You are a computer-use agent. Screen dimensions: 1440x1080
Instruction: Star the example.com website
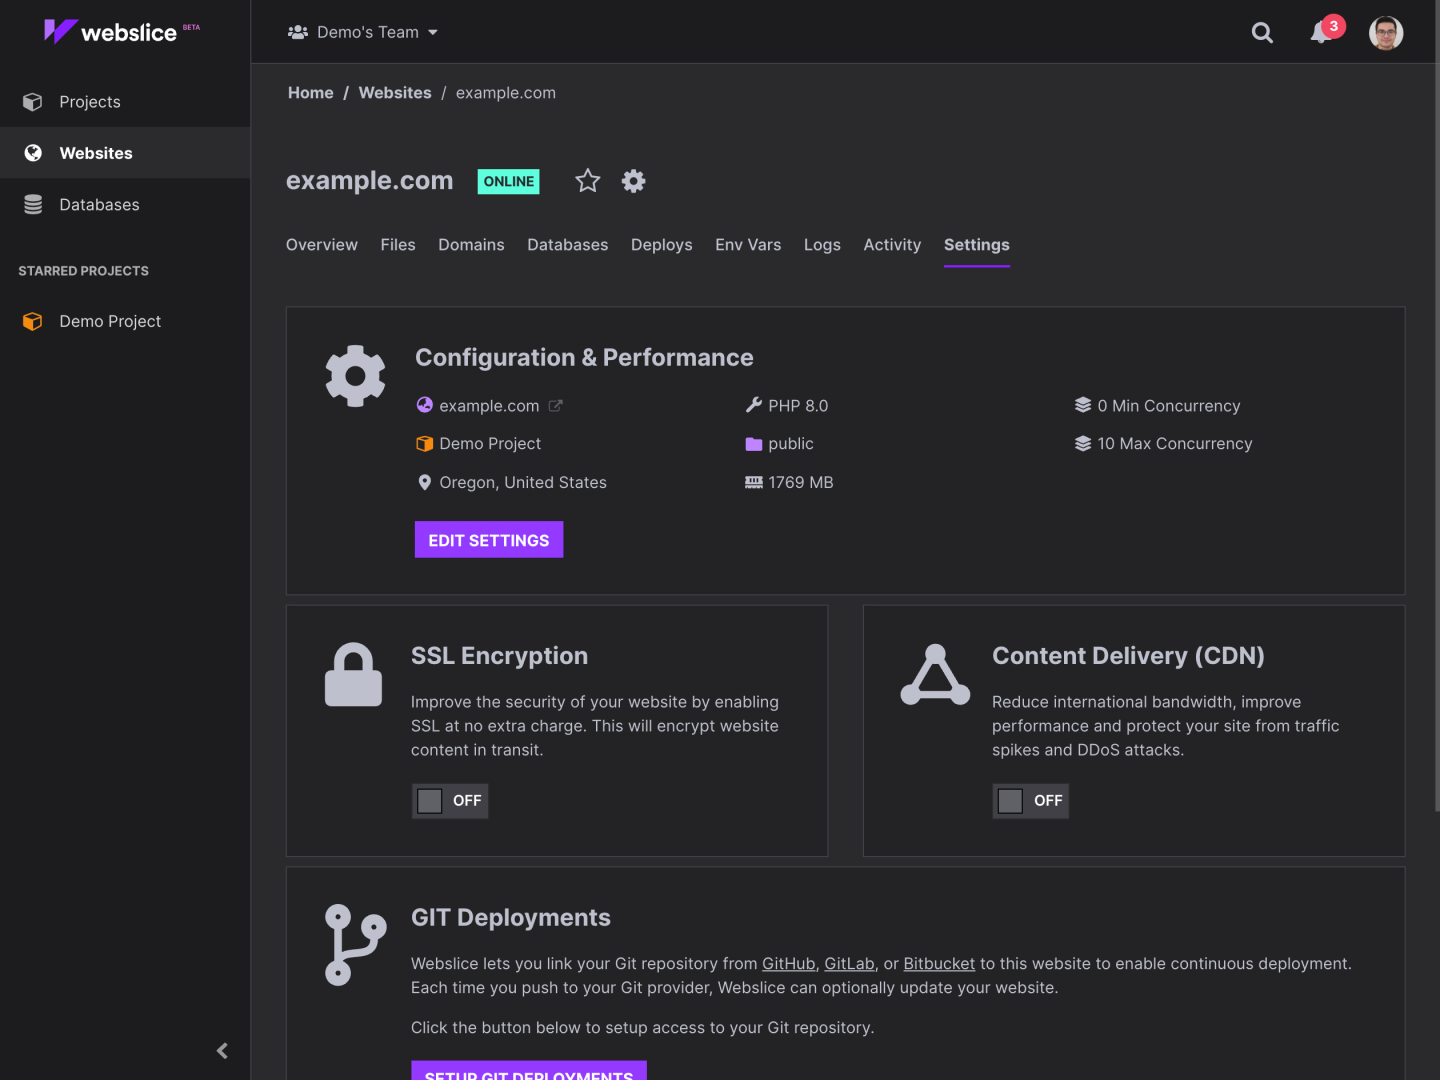(x=587, y=180)
